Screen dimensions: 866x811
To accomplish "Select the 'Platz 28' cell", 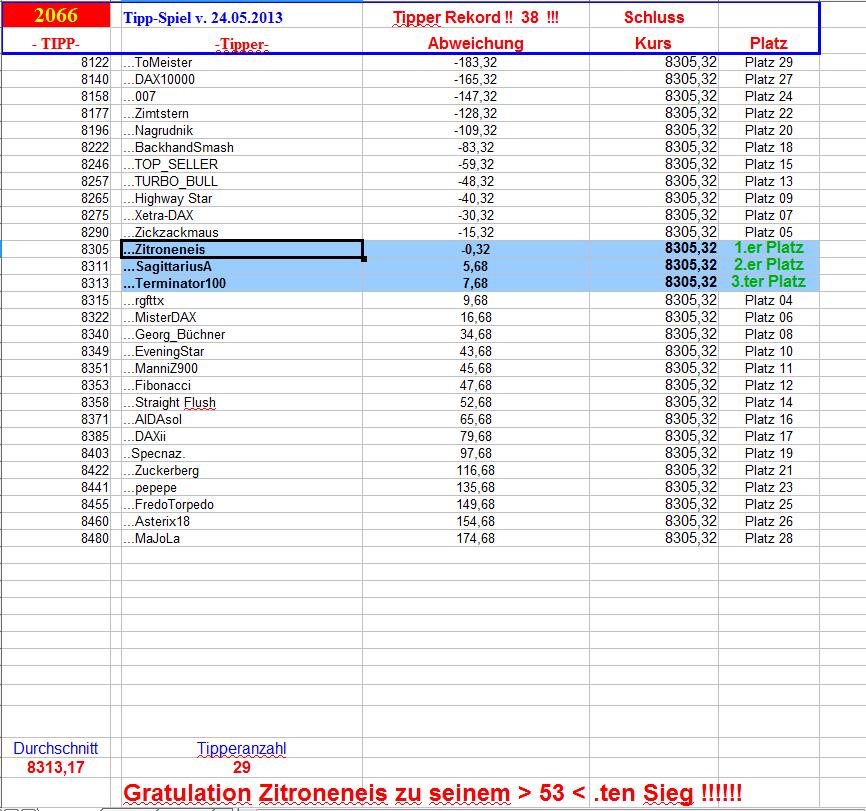I will 768,538.
